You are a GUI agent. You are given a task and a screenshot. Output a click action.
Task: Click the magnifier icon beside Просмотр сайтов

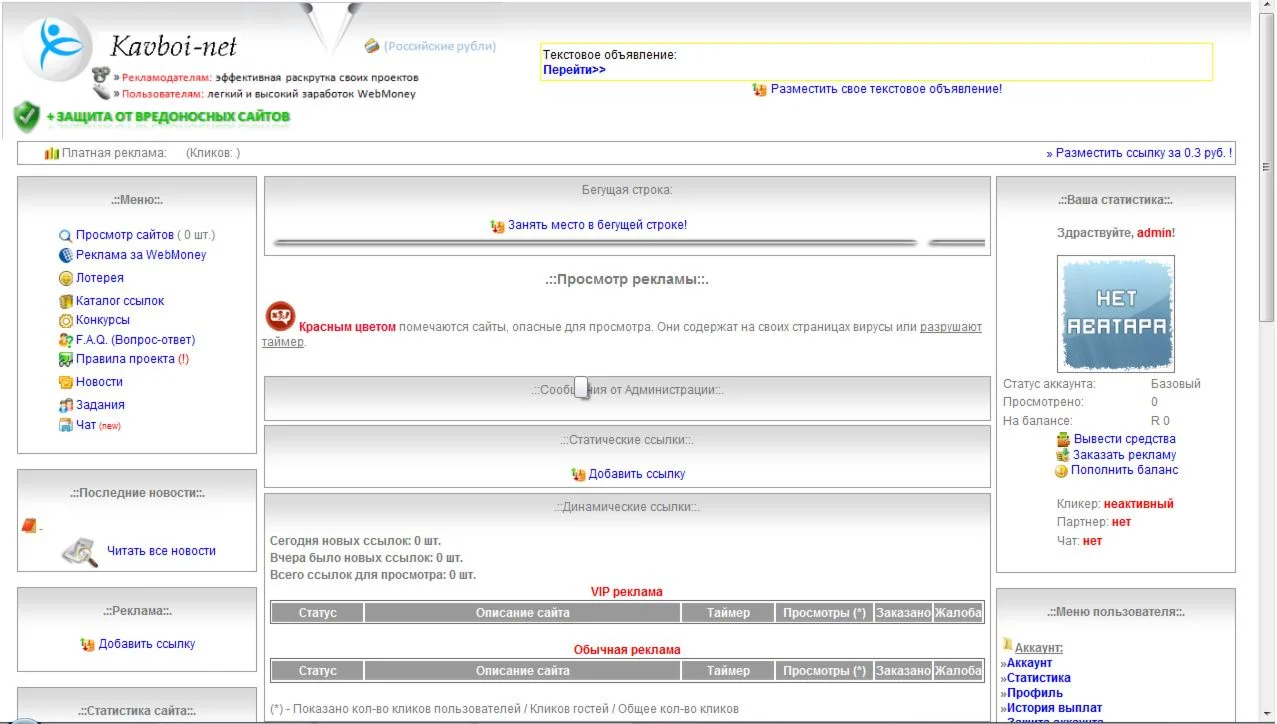coord(66,236)
